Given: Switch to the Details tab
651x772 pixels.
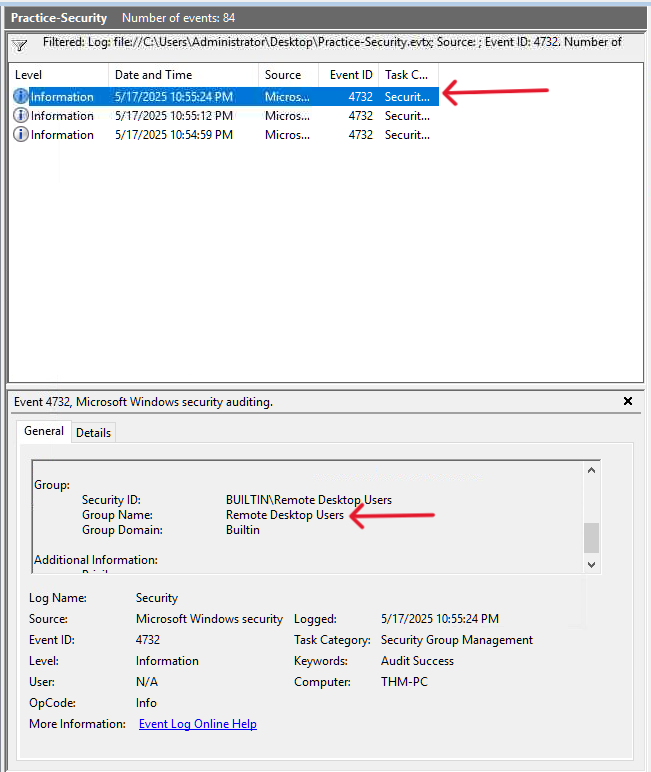Looking at the screenshot, I should [x=93, y=432].
